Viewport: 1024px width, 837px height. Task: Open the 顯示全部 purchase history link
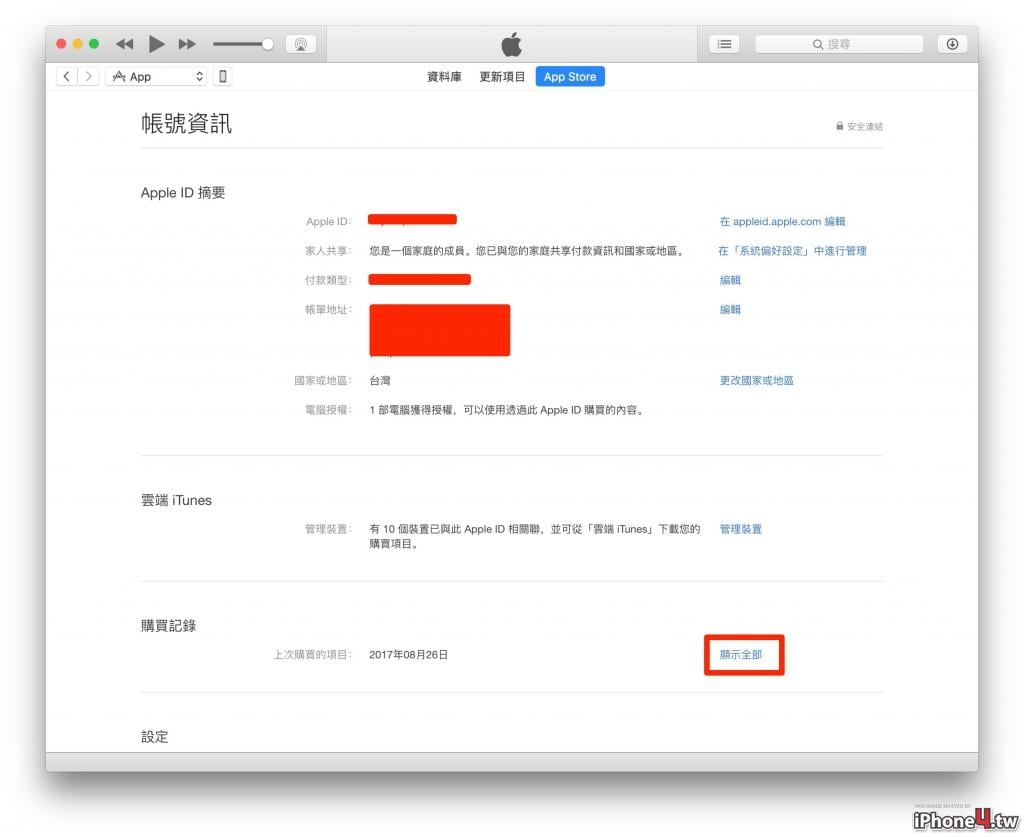point(741,654)
